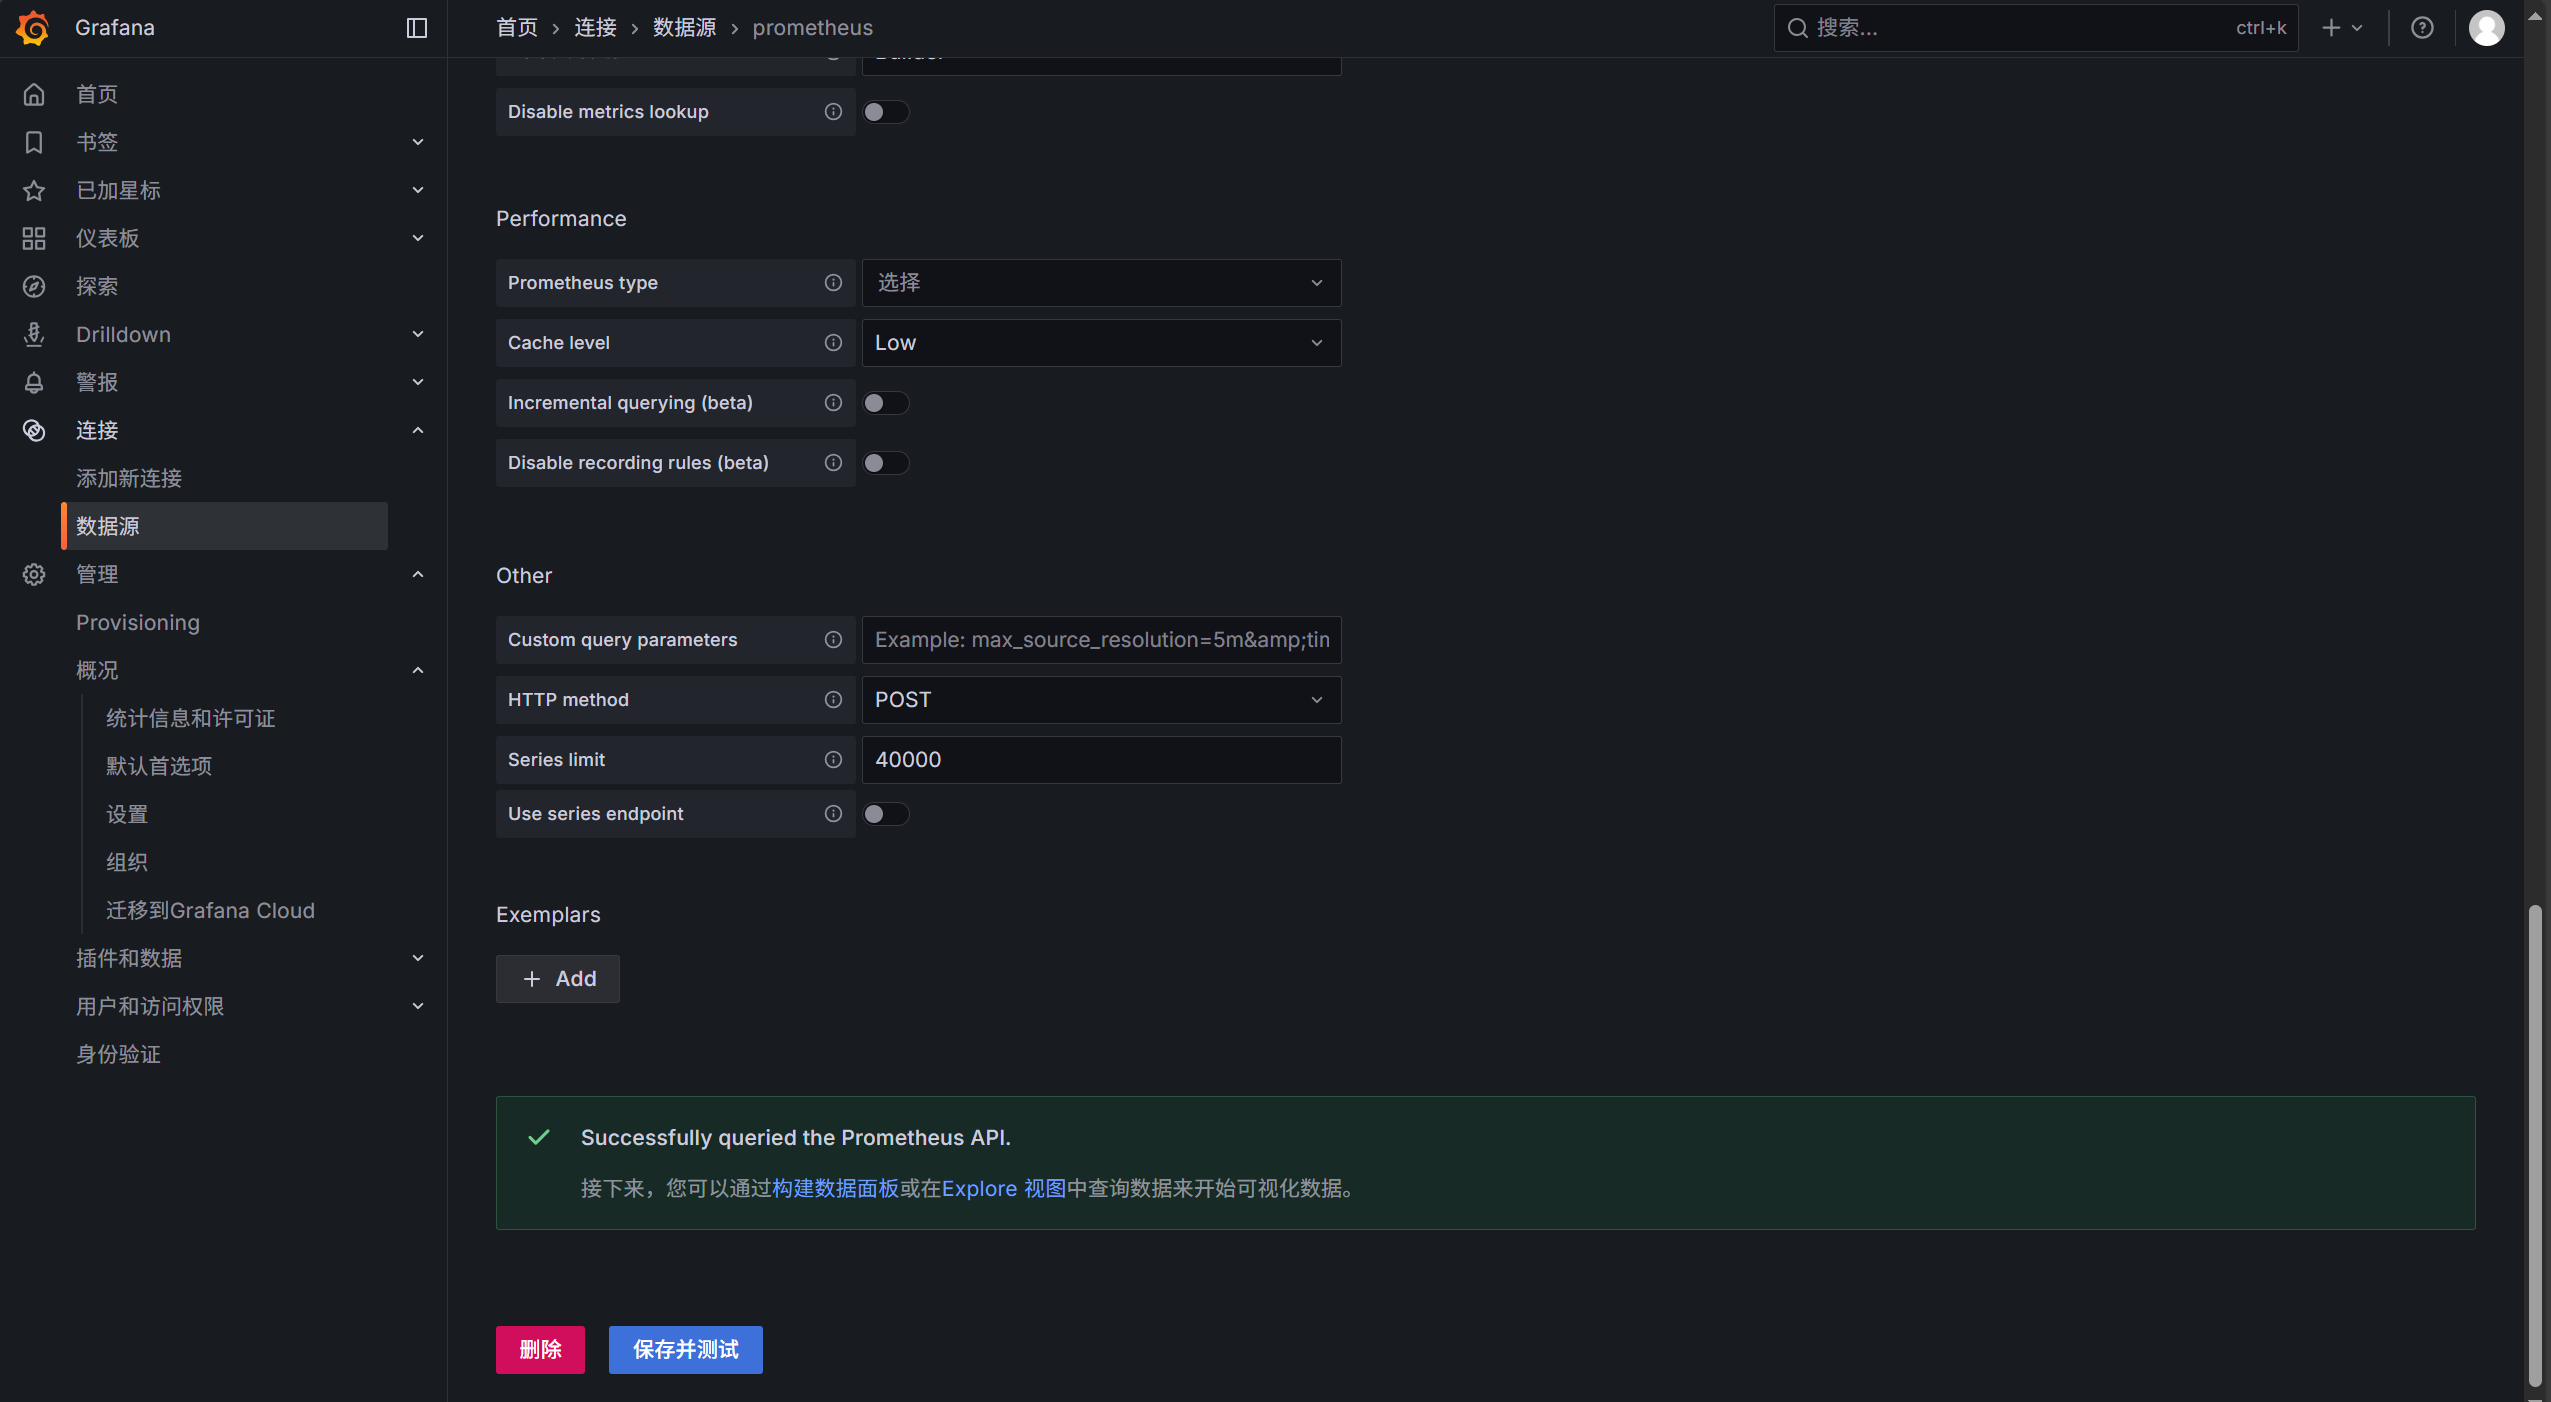
Task: Open 统计信息和许可证 page
Action: (190, 718)
